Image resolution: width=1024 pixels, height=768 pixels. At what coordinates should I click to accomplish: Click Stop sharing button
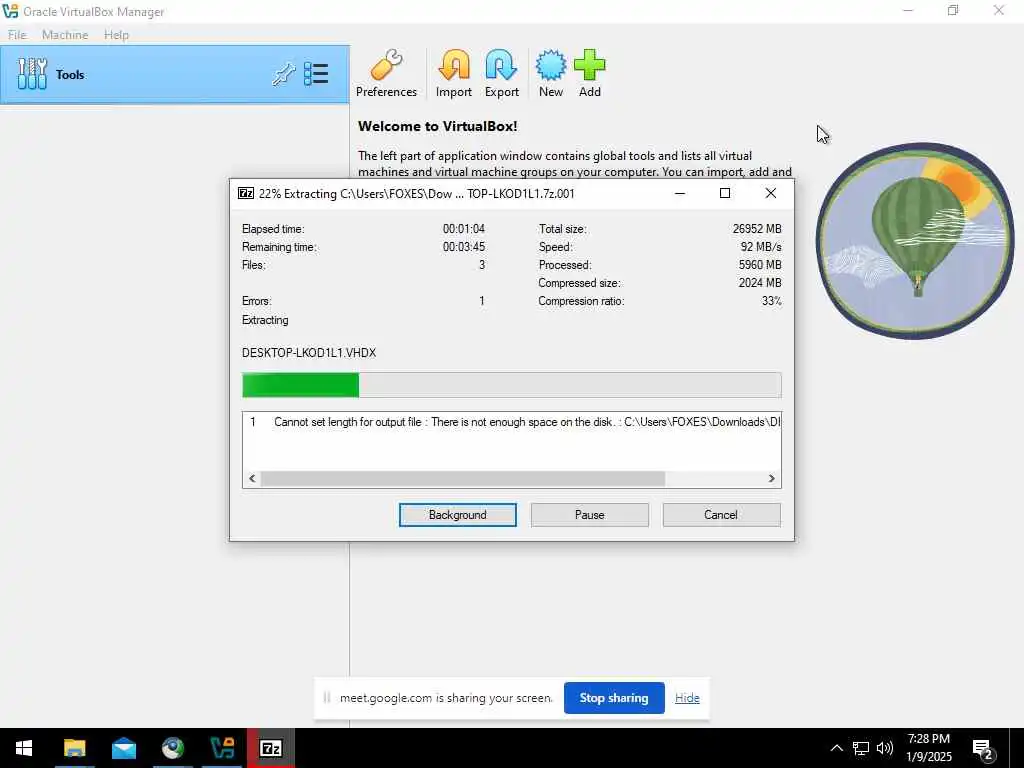(x=614, y=697)
